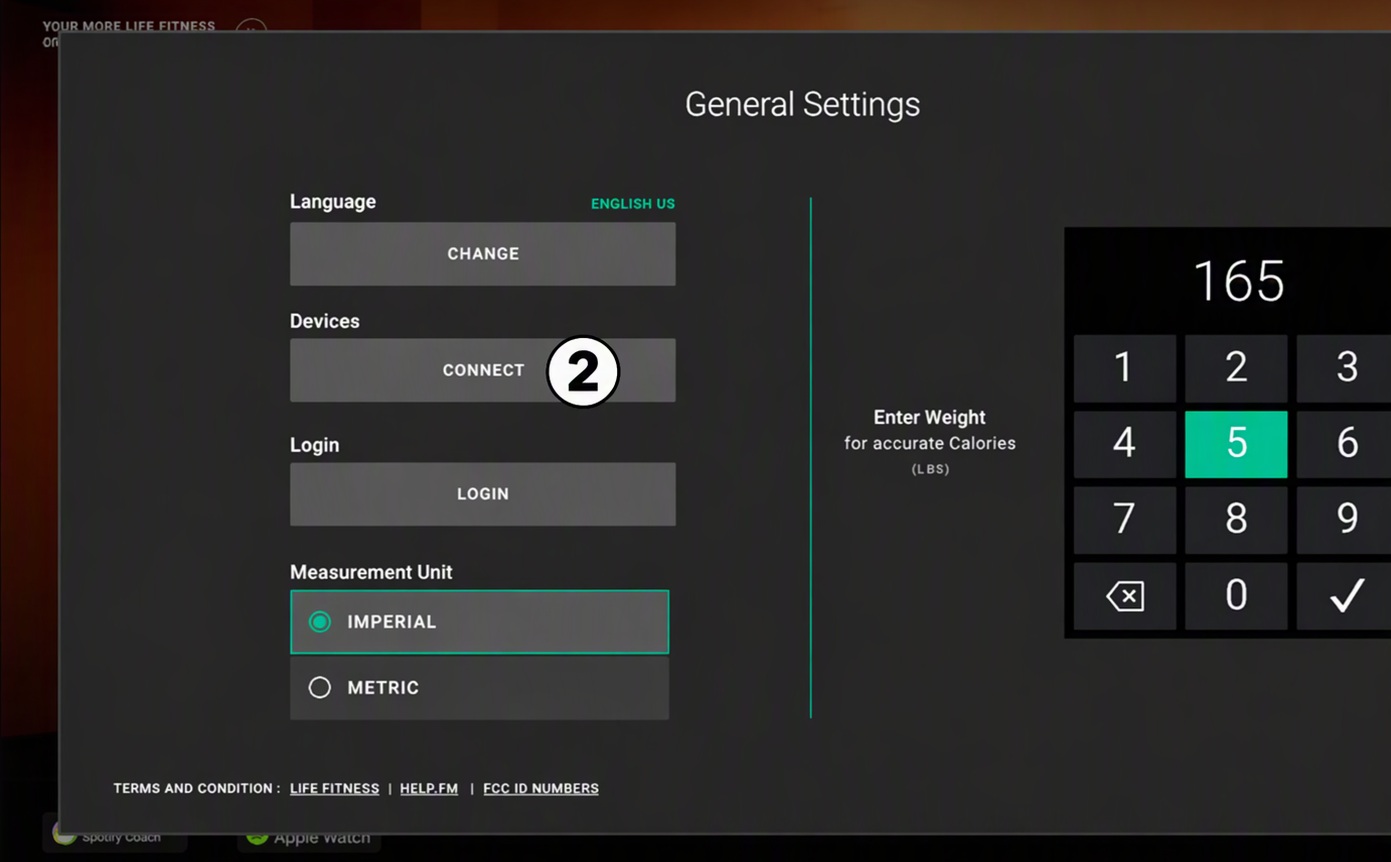Screen dimensions: 1391x862
Task: Open the Life Fitness terms link
Action: click(x=334, y=788)
